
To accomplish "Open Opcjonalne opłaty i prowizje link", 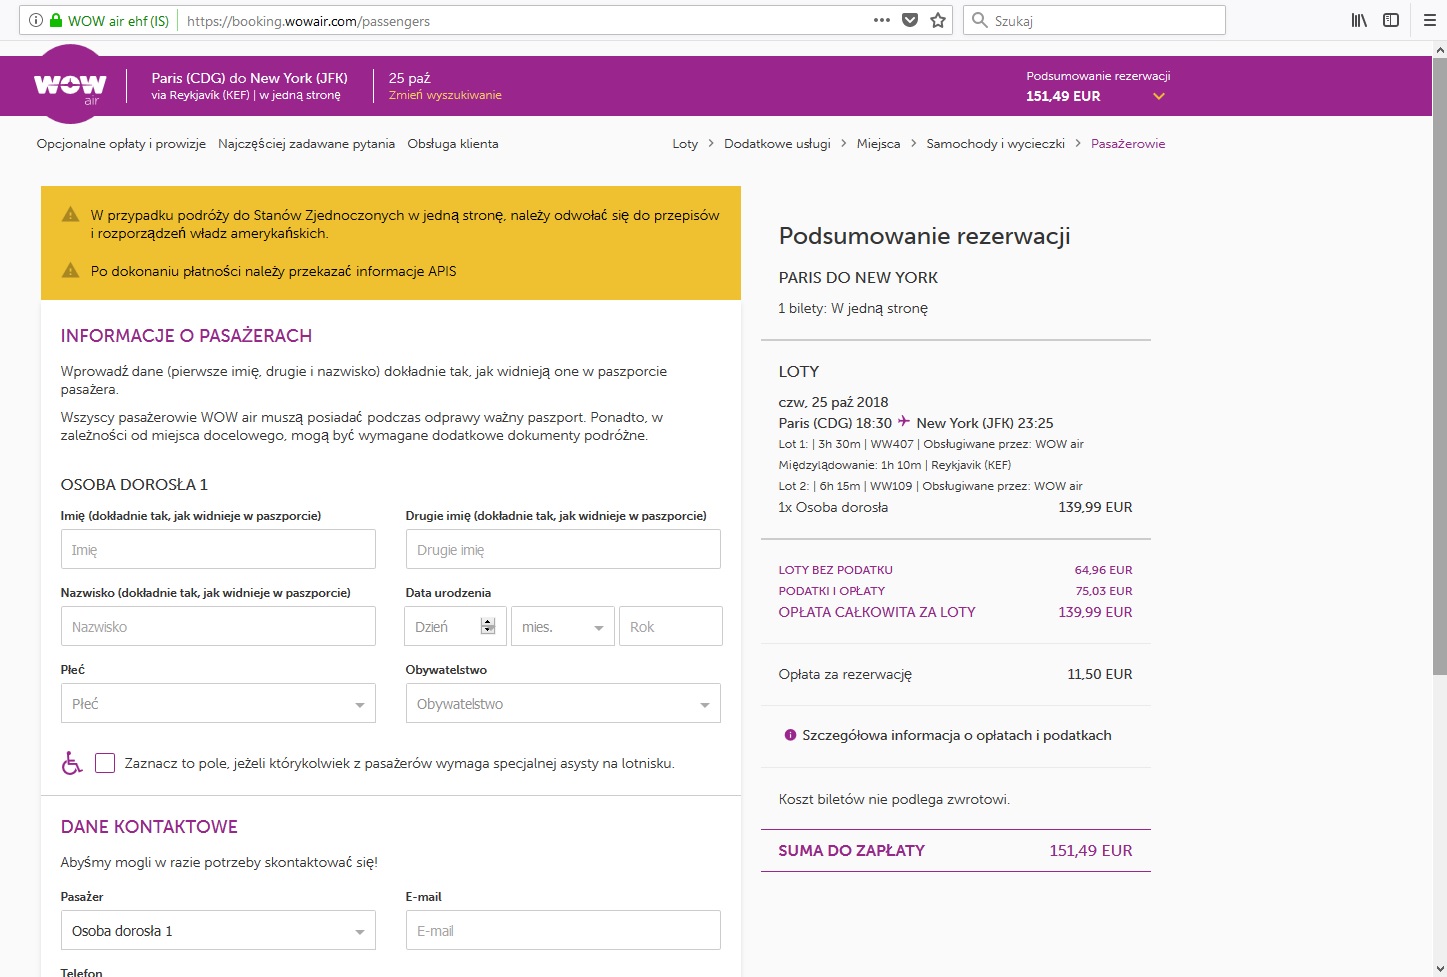I will click(x=121, y=144).
